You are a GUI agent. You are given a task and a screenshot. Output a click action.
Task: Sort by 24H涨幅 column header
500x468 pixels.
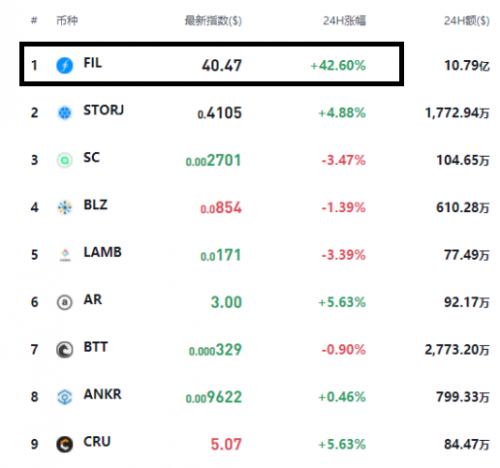[344, 21]
